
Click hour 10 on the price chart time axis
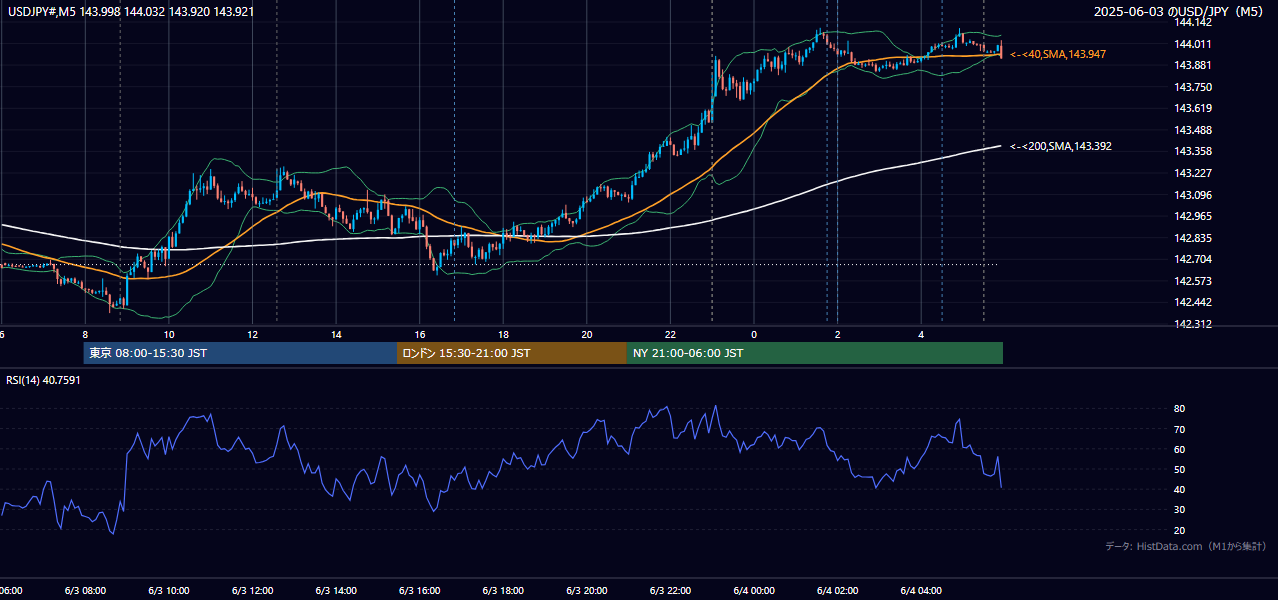(169, 335)
